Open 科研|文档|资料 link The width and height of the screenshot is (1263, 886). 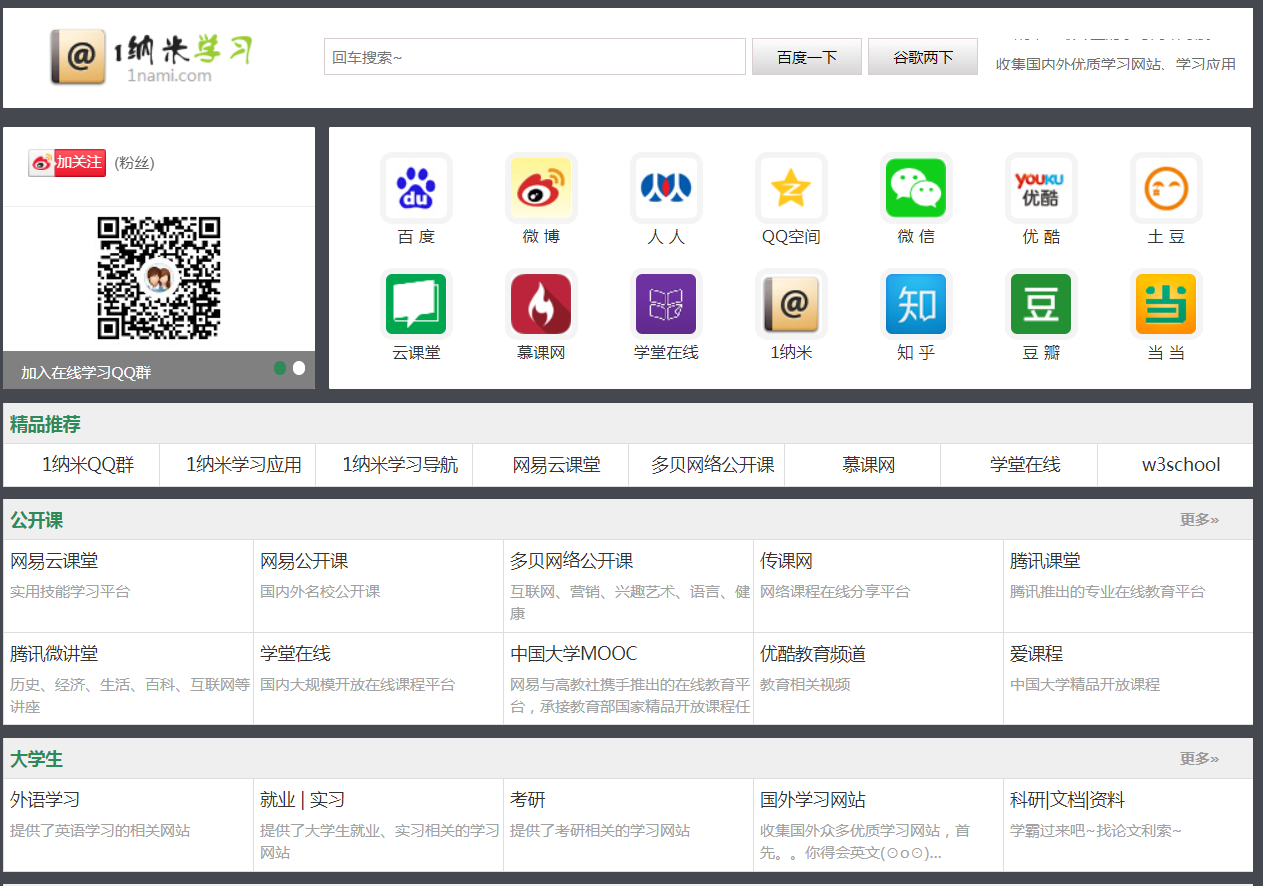pos(1067,800)
